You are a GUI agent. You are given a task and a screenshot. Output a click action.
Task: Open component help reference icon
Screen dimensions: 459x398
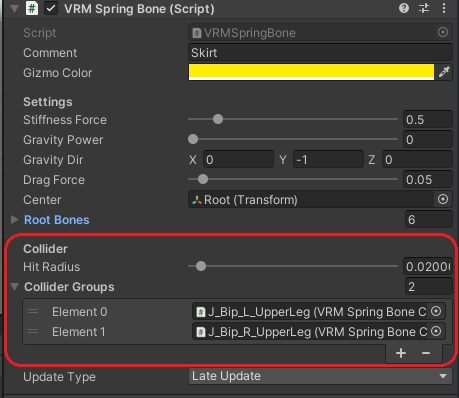404,8
